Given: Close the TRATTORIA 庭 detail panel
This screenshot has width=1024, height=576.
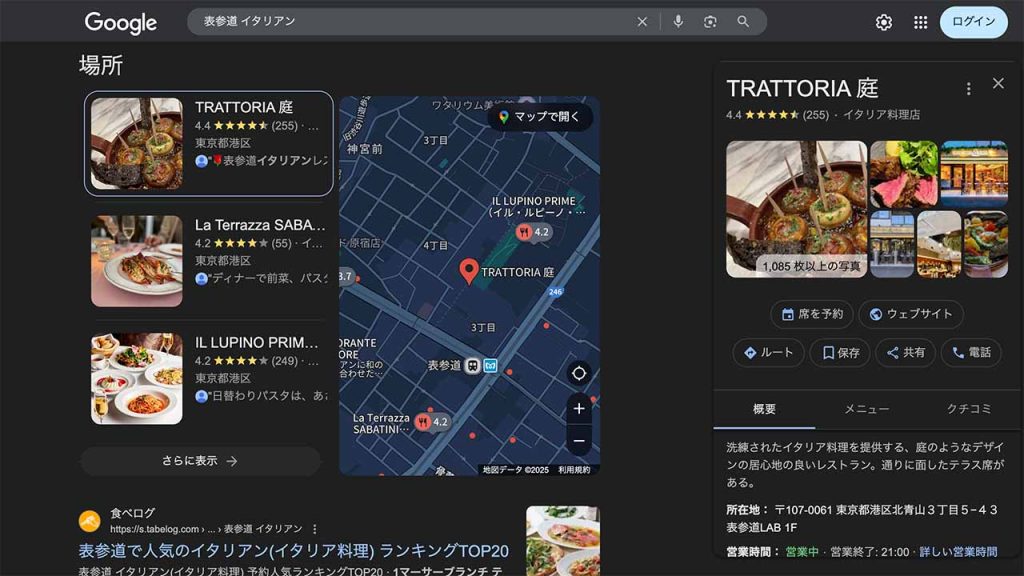Looking at the screenshot, I should (x=998, y=84).
